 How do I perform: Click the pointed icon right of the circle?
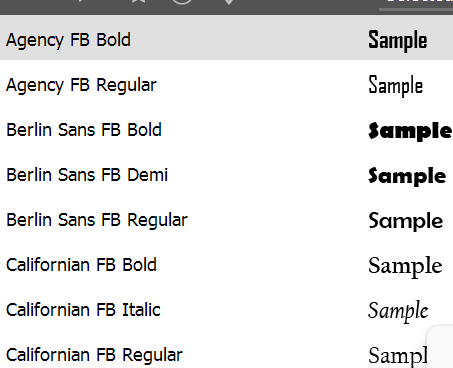pos(229,1)
